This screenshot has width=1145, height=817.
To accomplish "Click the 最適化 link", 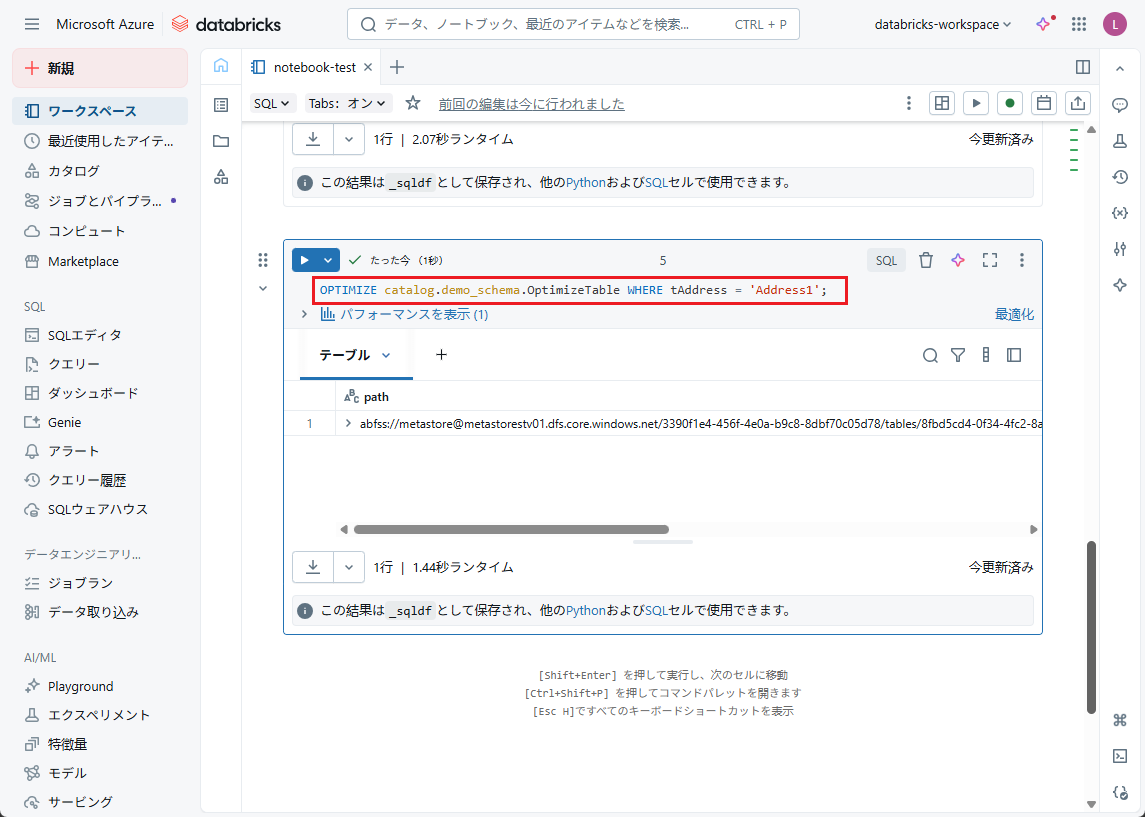I will click(1013, 314).
